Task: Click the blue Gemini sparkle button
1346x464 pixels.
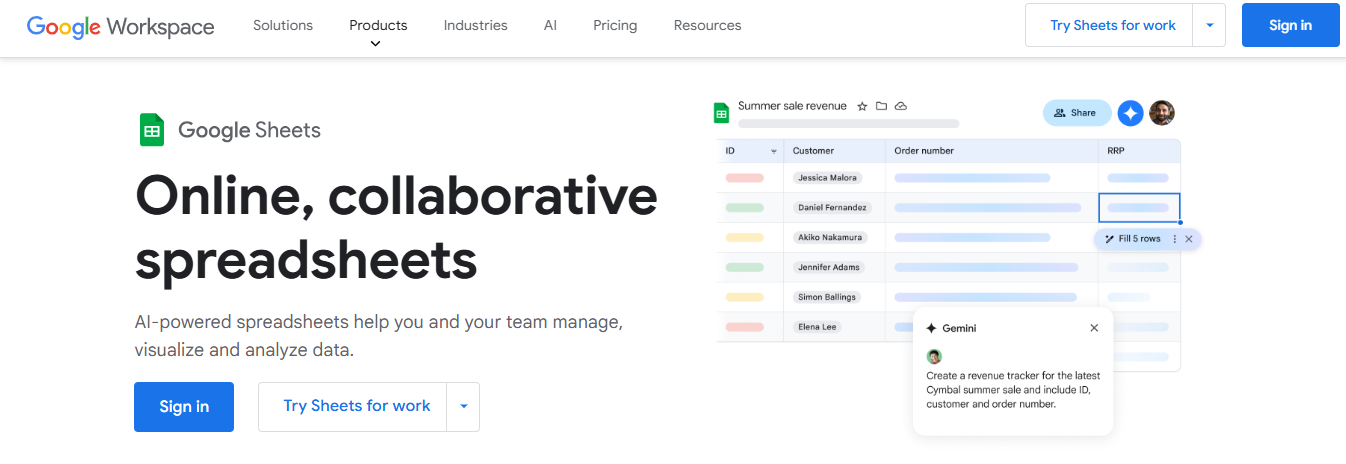Action: [1130, 113]
